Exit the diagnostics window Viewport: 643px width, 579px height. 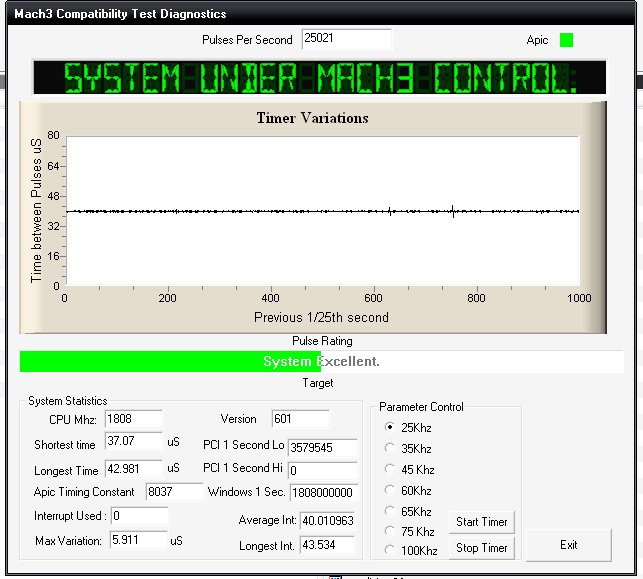click(569, 545)
